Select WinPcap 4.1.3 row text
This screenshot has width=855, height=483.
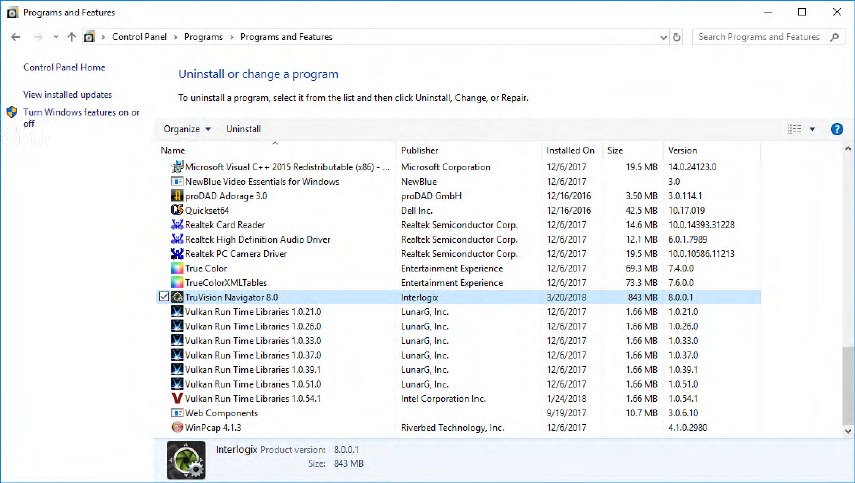click(213, 427)
